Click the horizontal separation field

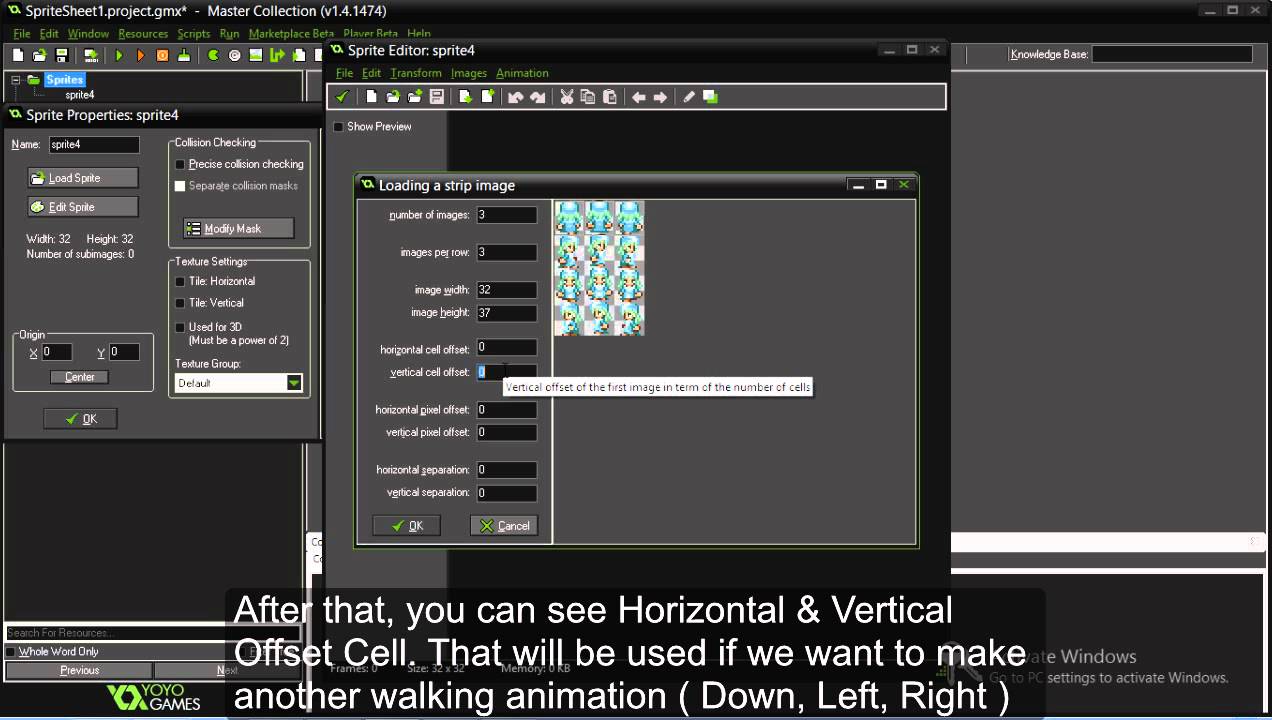[x=507, y=470]
